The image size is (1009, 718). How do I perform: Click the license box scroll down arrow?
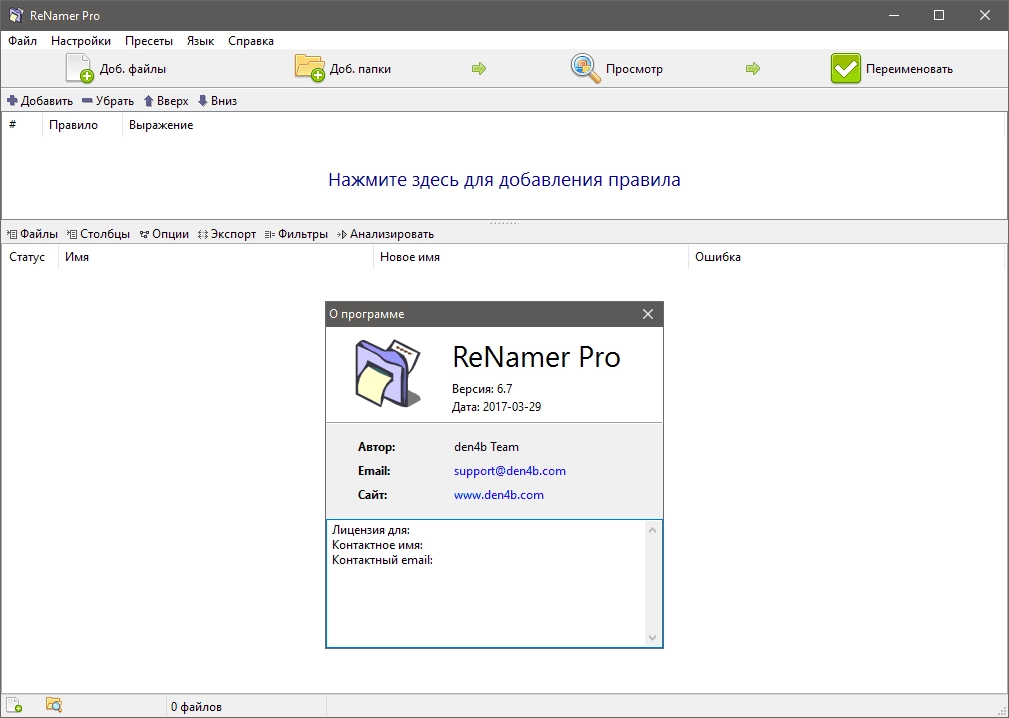(653, 638)
